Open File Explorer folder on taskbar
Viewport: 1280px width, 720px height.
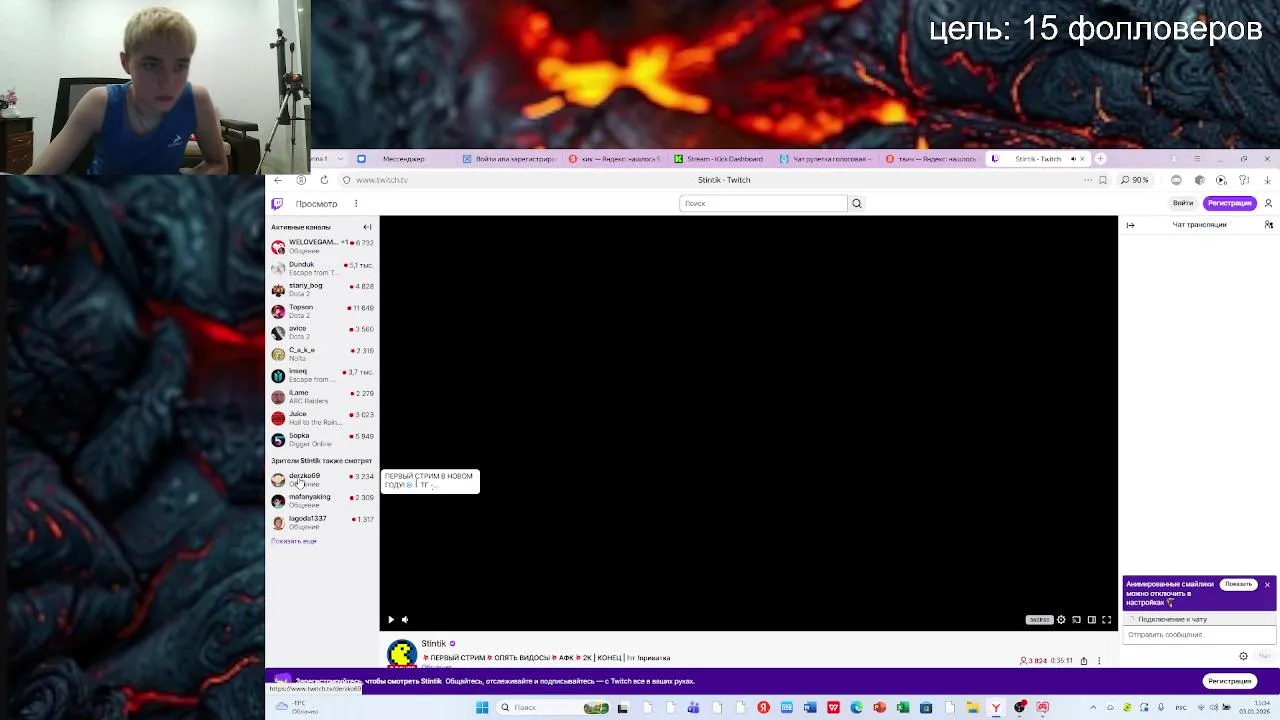pos(972,708)
